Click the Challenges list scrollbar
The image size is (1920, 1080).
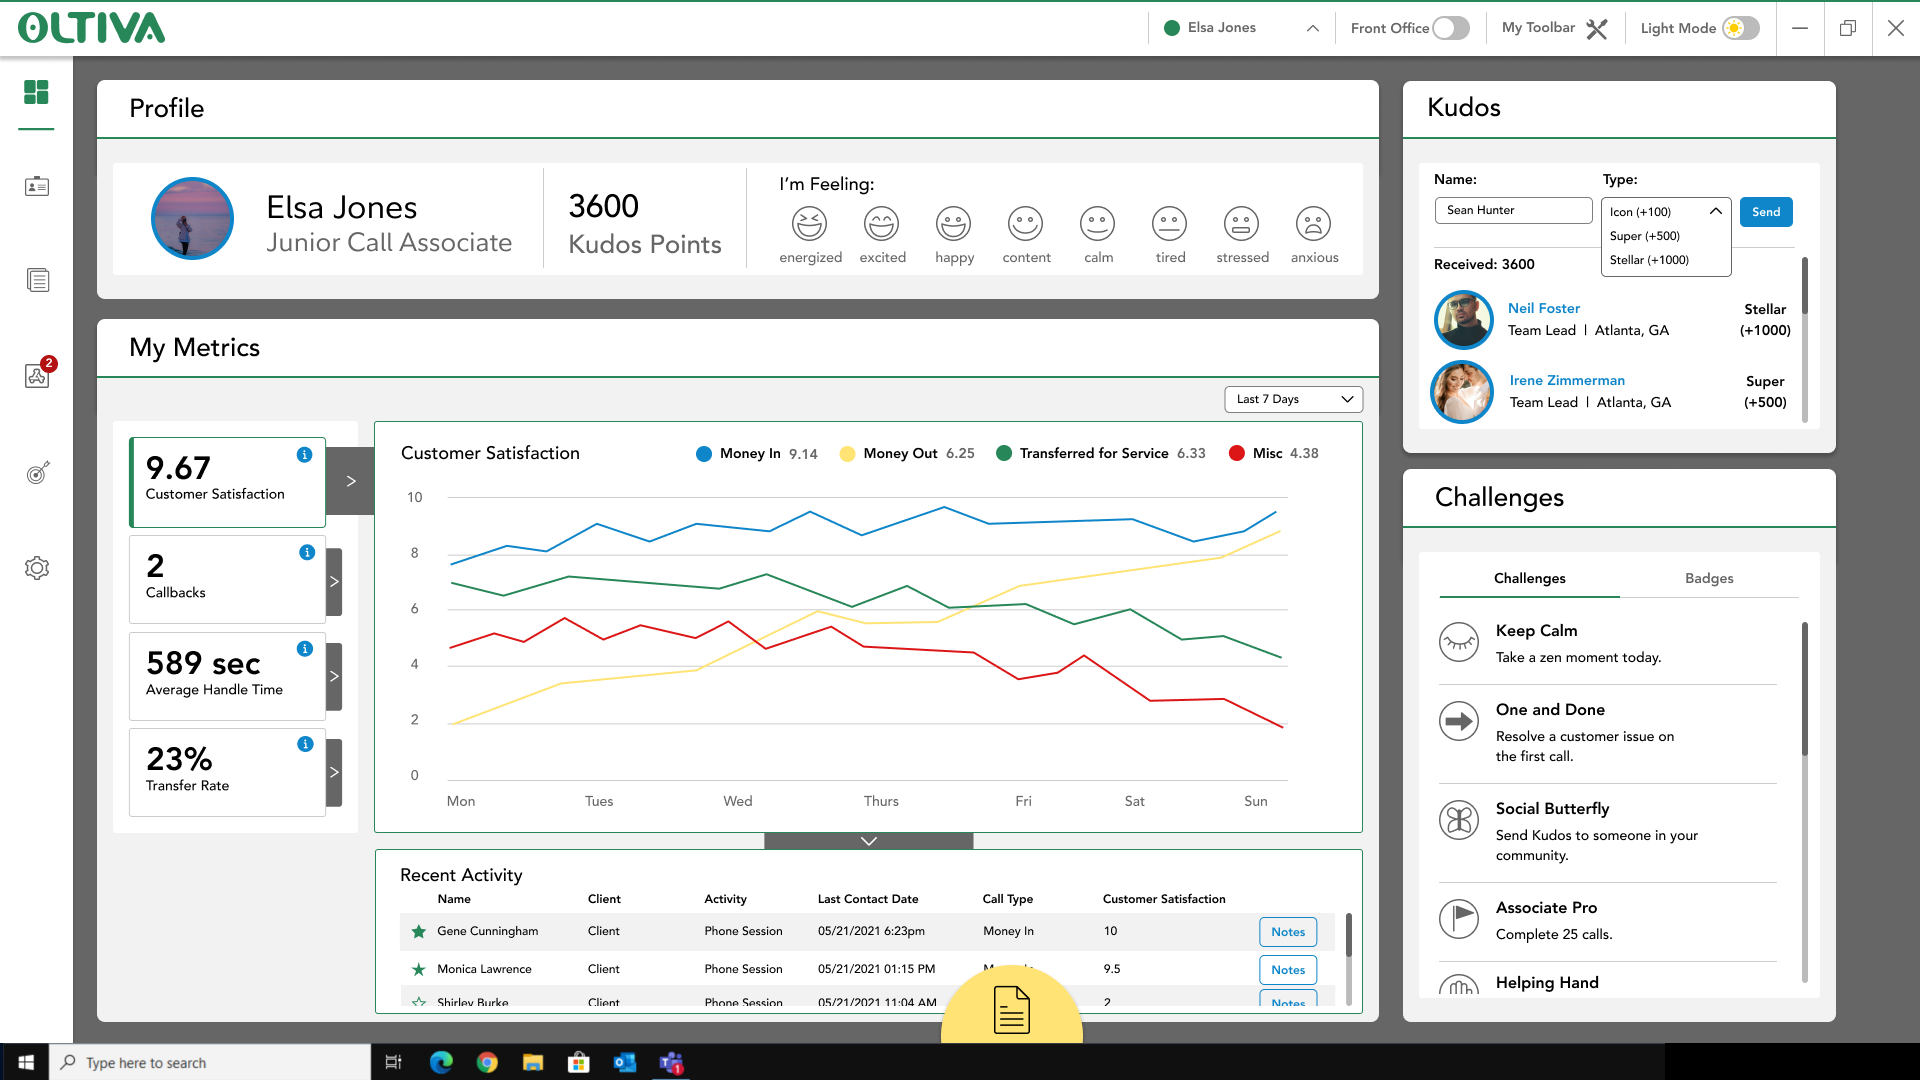click(x=1805, y=690)
